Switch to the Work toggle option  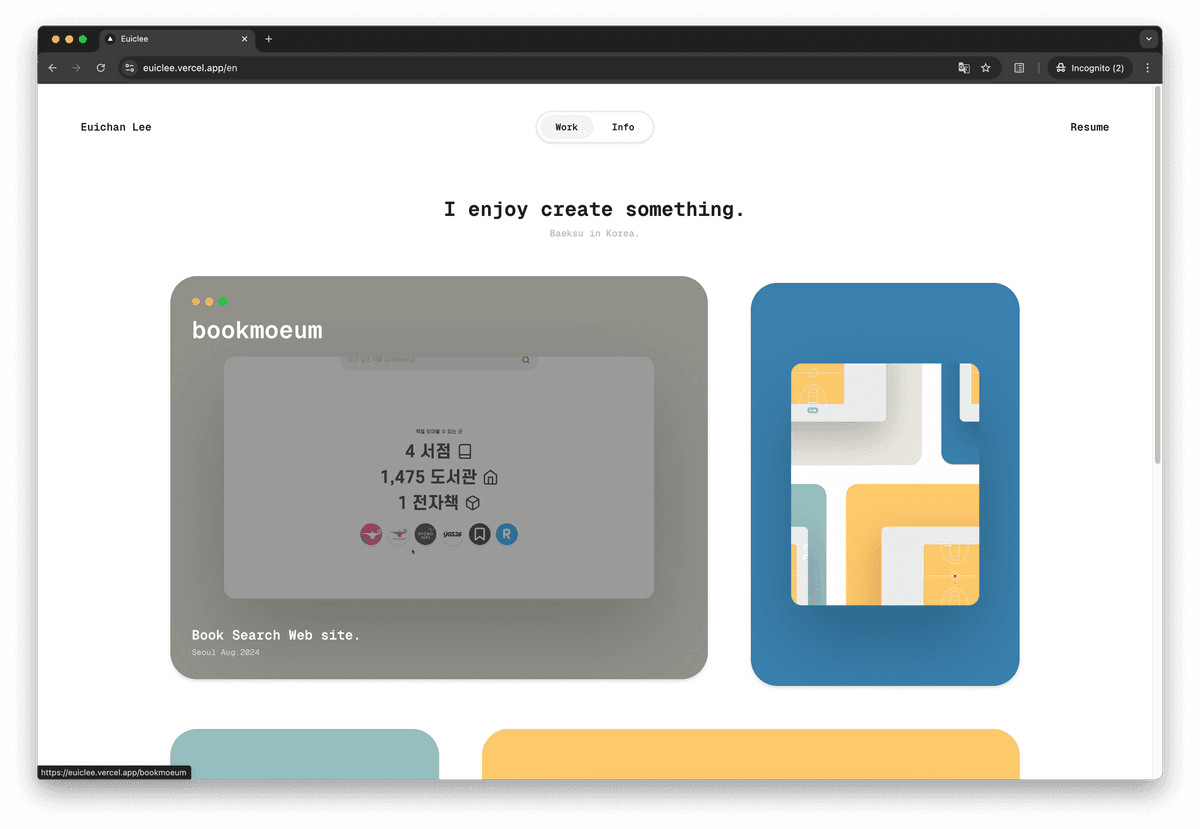point(566,127)
